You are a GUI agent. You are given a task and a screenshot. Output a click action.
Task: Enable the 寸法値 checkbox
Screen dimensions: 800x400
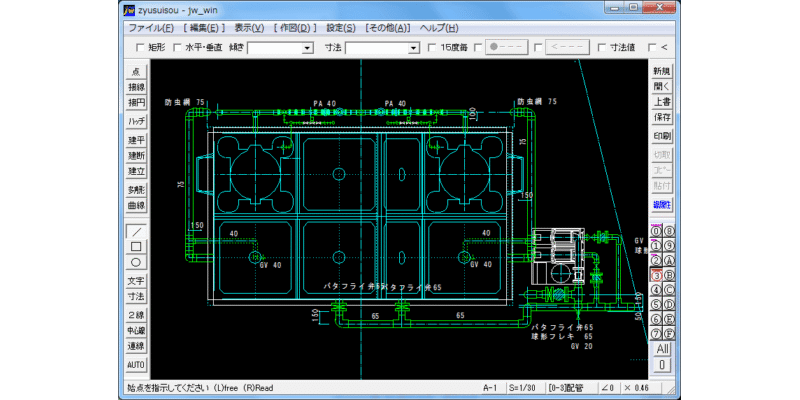tap(602, 47)
